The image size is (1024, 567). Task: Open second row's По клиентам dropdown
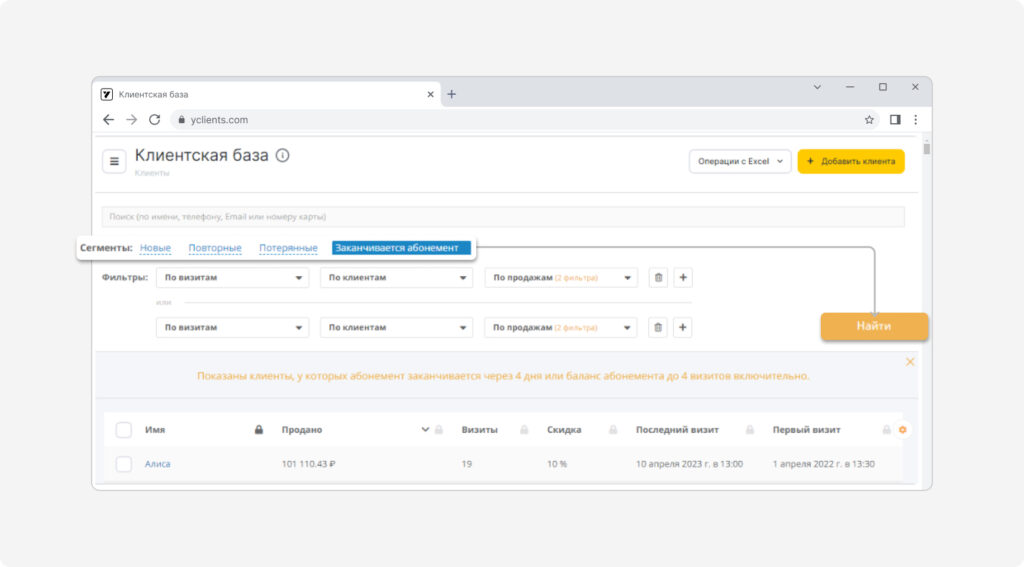coord(396,327)
